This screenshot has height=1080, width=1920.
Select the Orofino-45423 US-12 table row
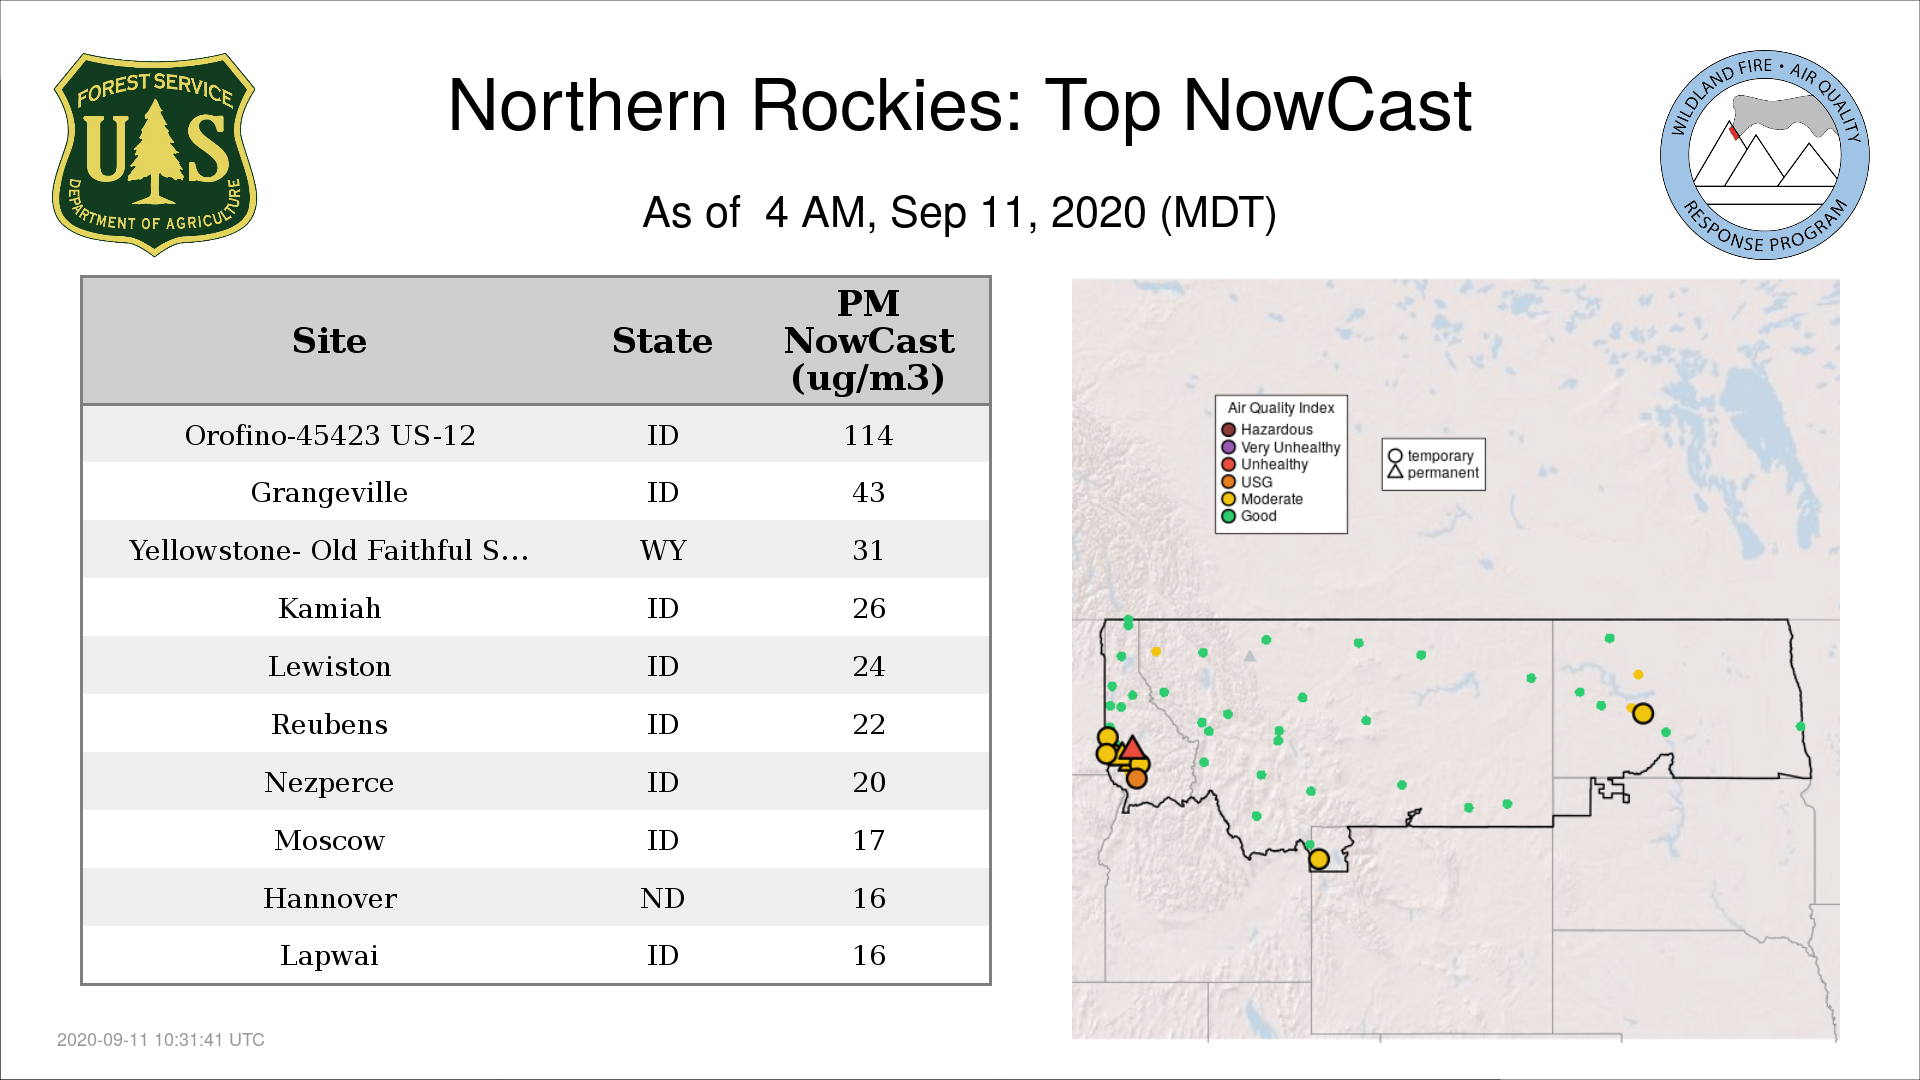point(330,435)
